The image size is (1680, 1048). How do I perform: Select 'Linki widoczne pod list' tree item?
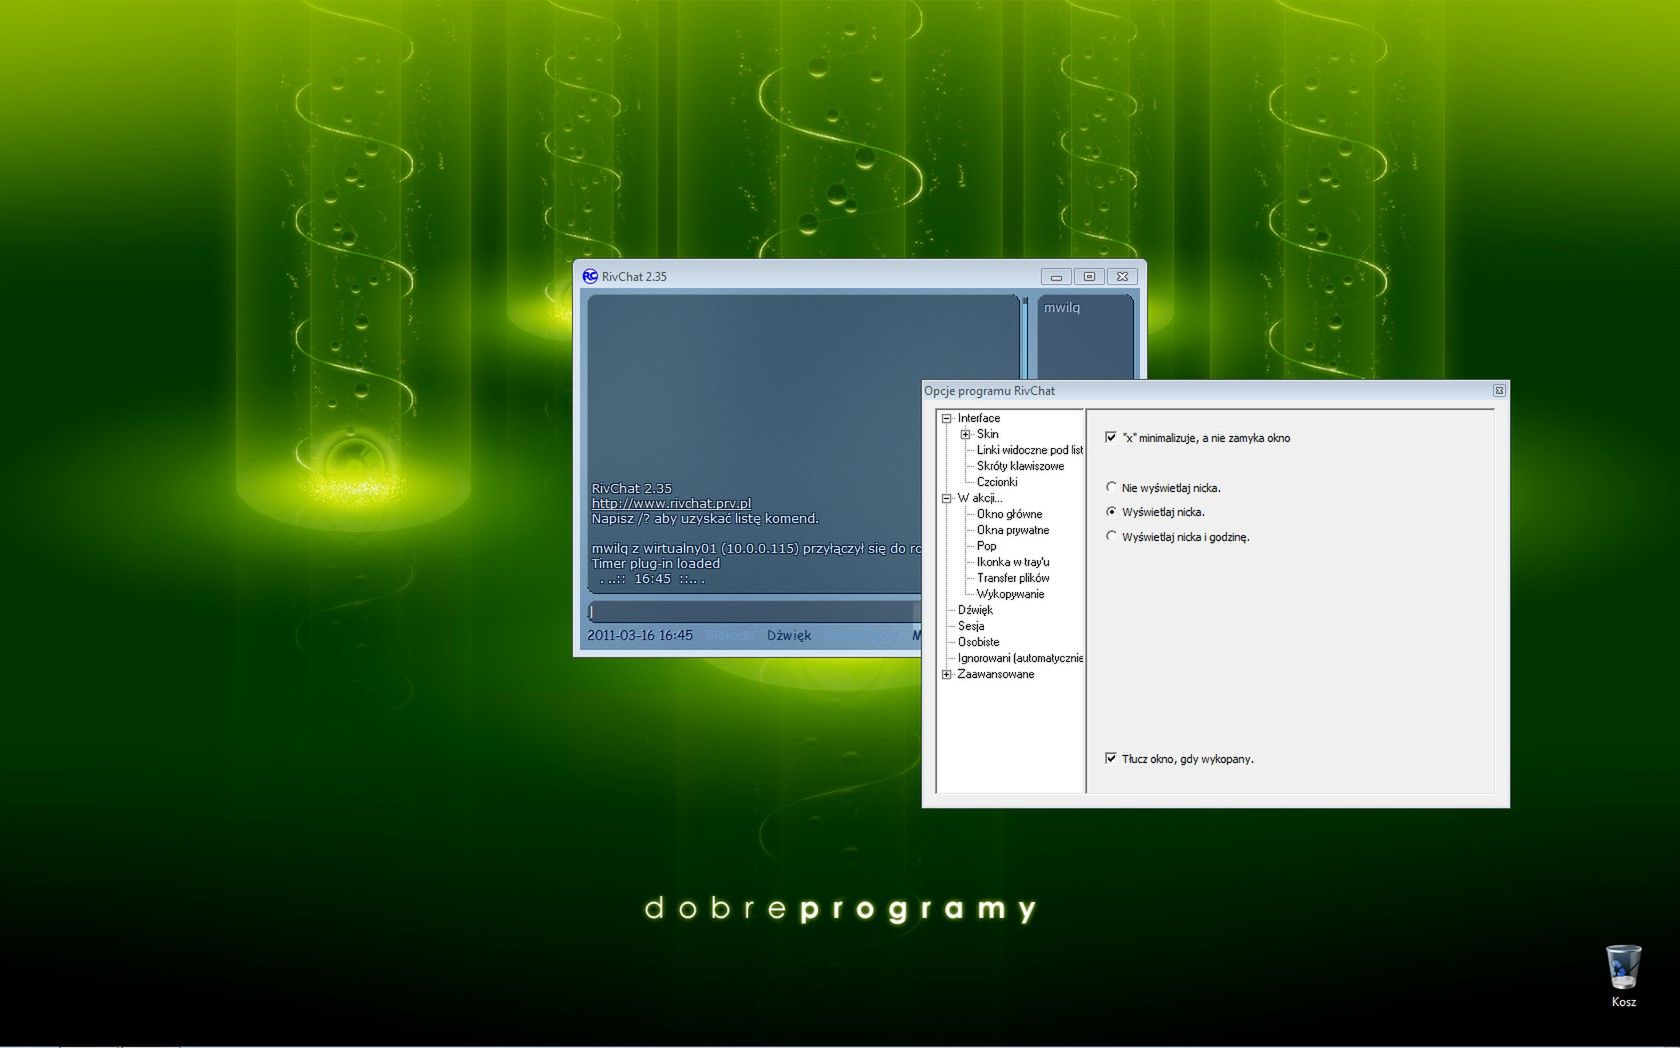tap(1030, 450)
